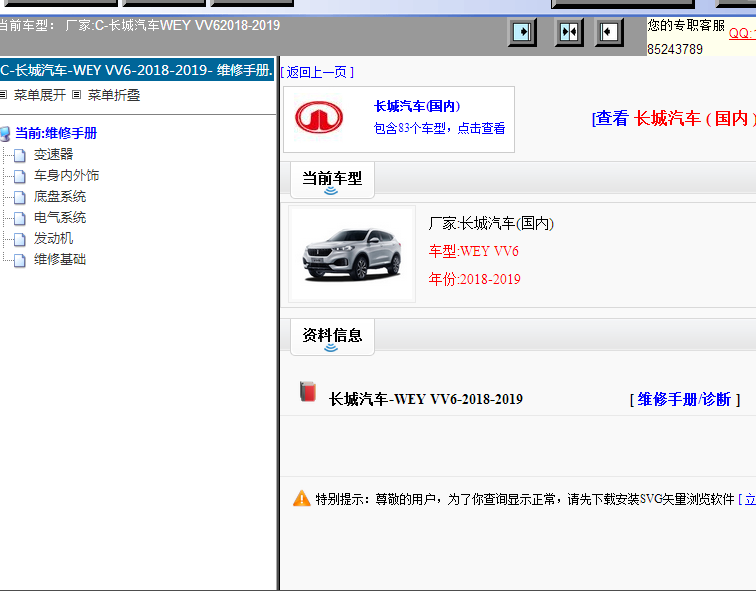The width and height of the screenshot is (756, 591).
Task: Click the page icon beside 发动机
Action: point(20,239)
